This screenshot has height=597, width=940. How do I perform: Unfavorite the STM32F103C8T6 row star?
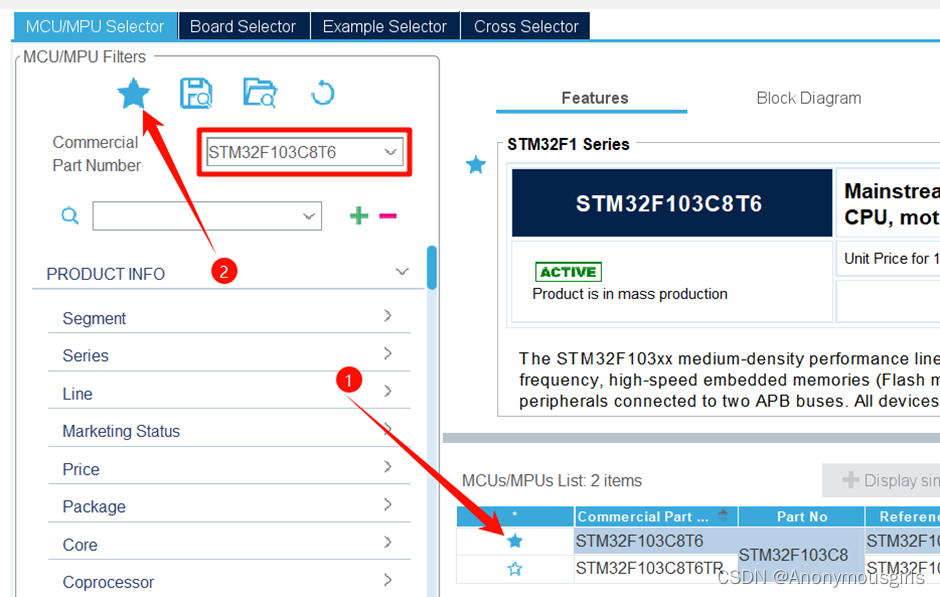coord(515,541)
